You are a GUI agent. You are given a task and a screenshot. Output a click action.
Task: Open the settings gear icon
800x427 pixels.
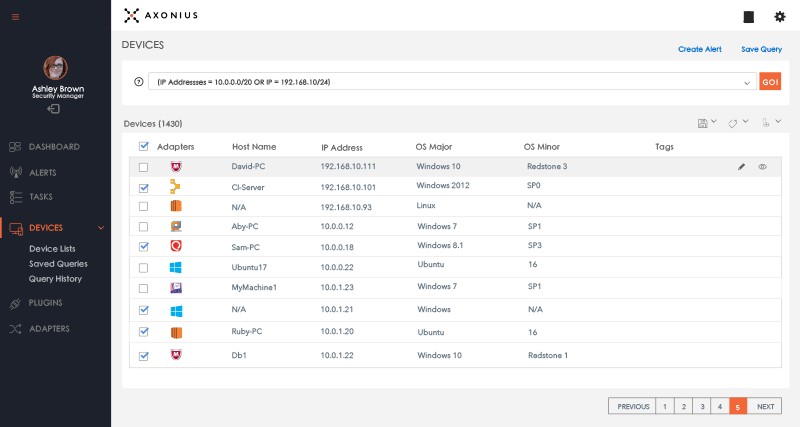[779, 16]
